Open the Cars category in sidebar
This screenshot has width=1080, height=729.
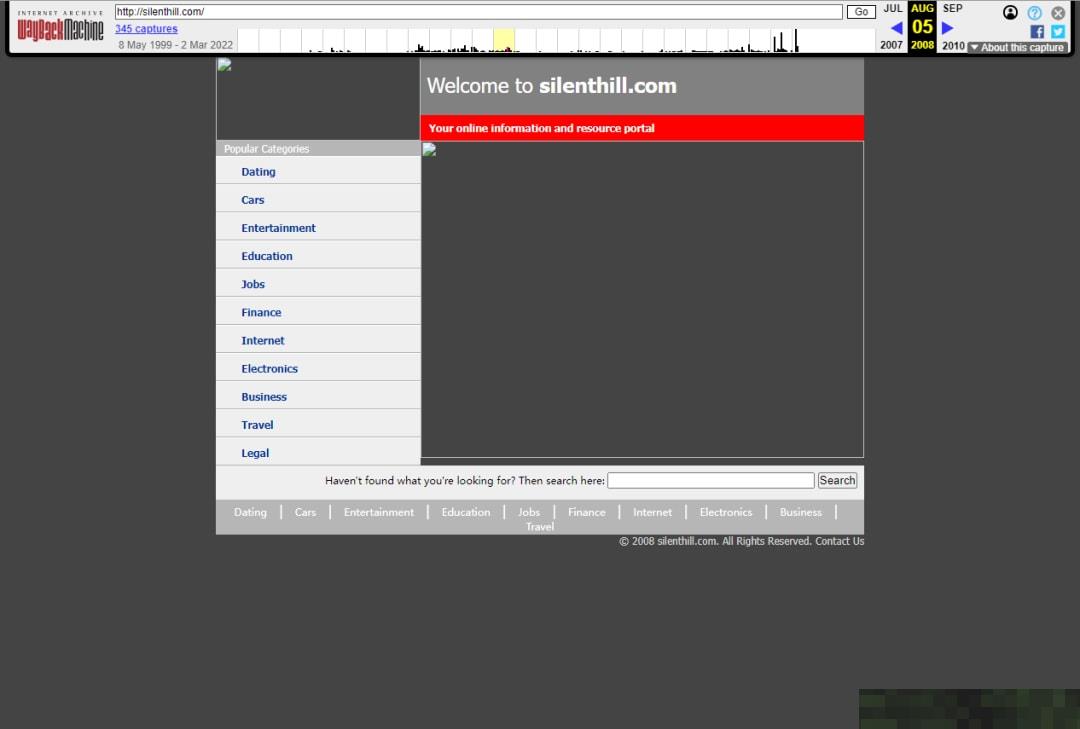253,200
